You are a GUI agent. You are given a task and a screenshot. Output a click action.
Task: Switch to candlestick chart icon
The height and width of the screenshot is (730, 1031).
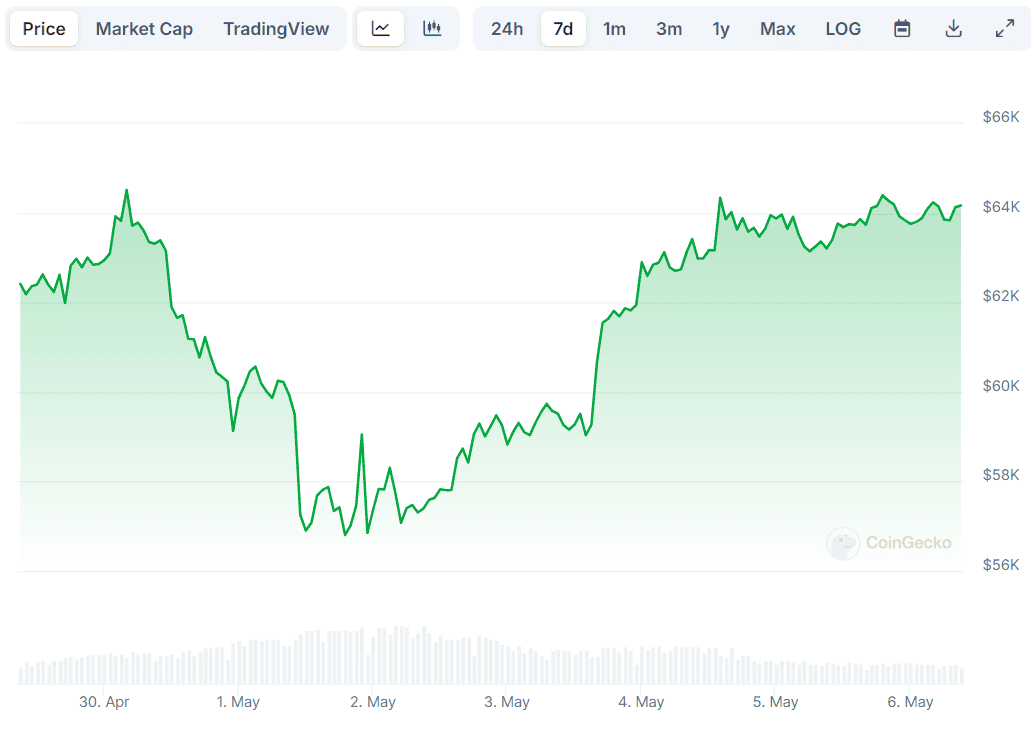click(x=432, y=29)
